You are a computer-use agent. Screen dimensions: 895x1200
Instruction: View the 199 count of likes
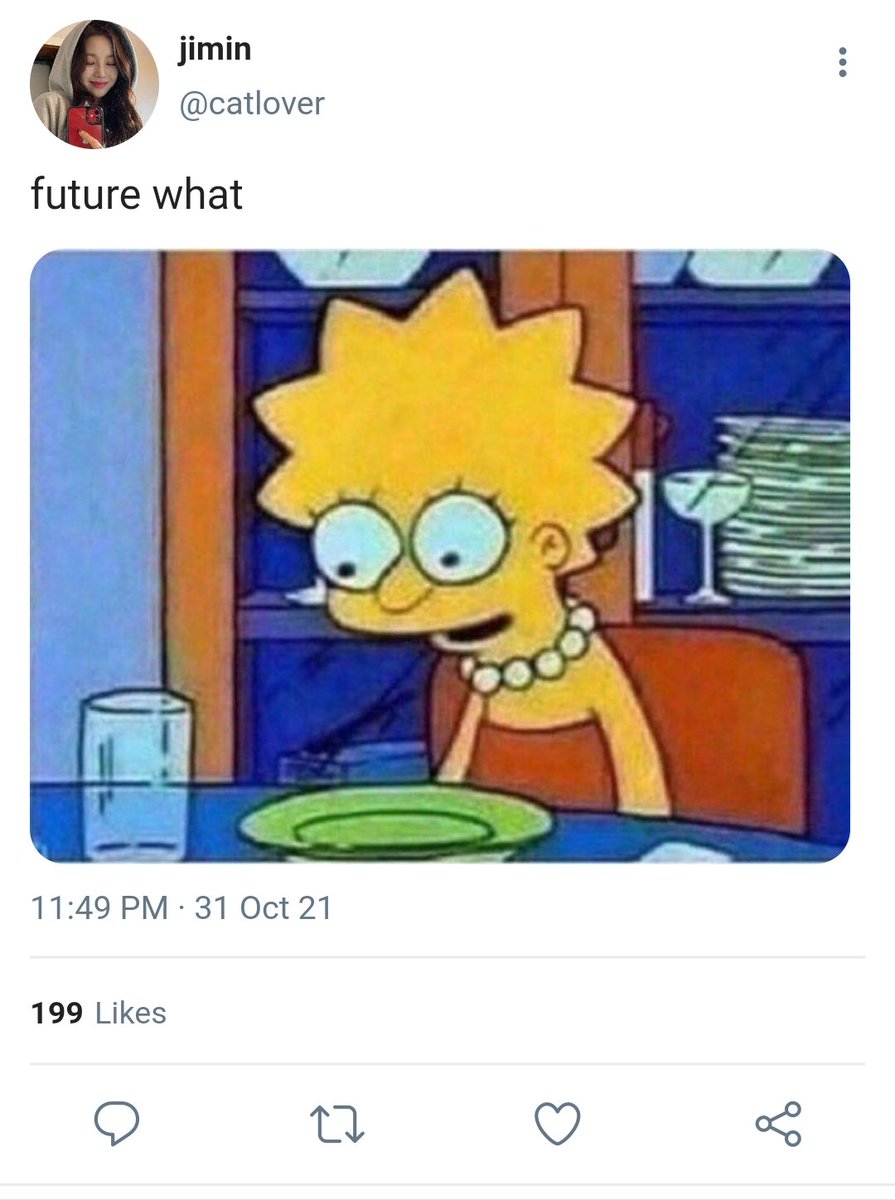click(56, 1013)
